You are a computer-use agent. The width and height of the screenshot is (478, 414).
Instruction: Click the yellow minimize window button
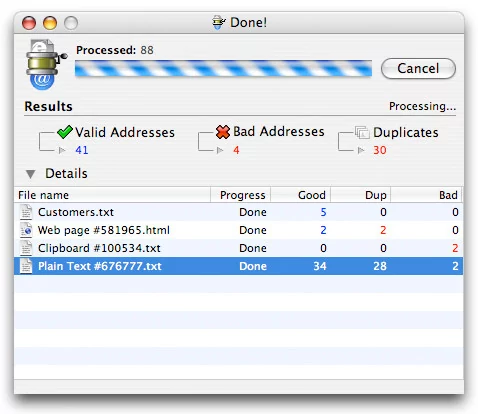coord(50,23)
